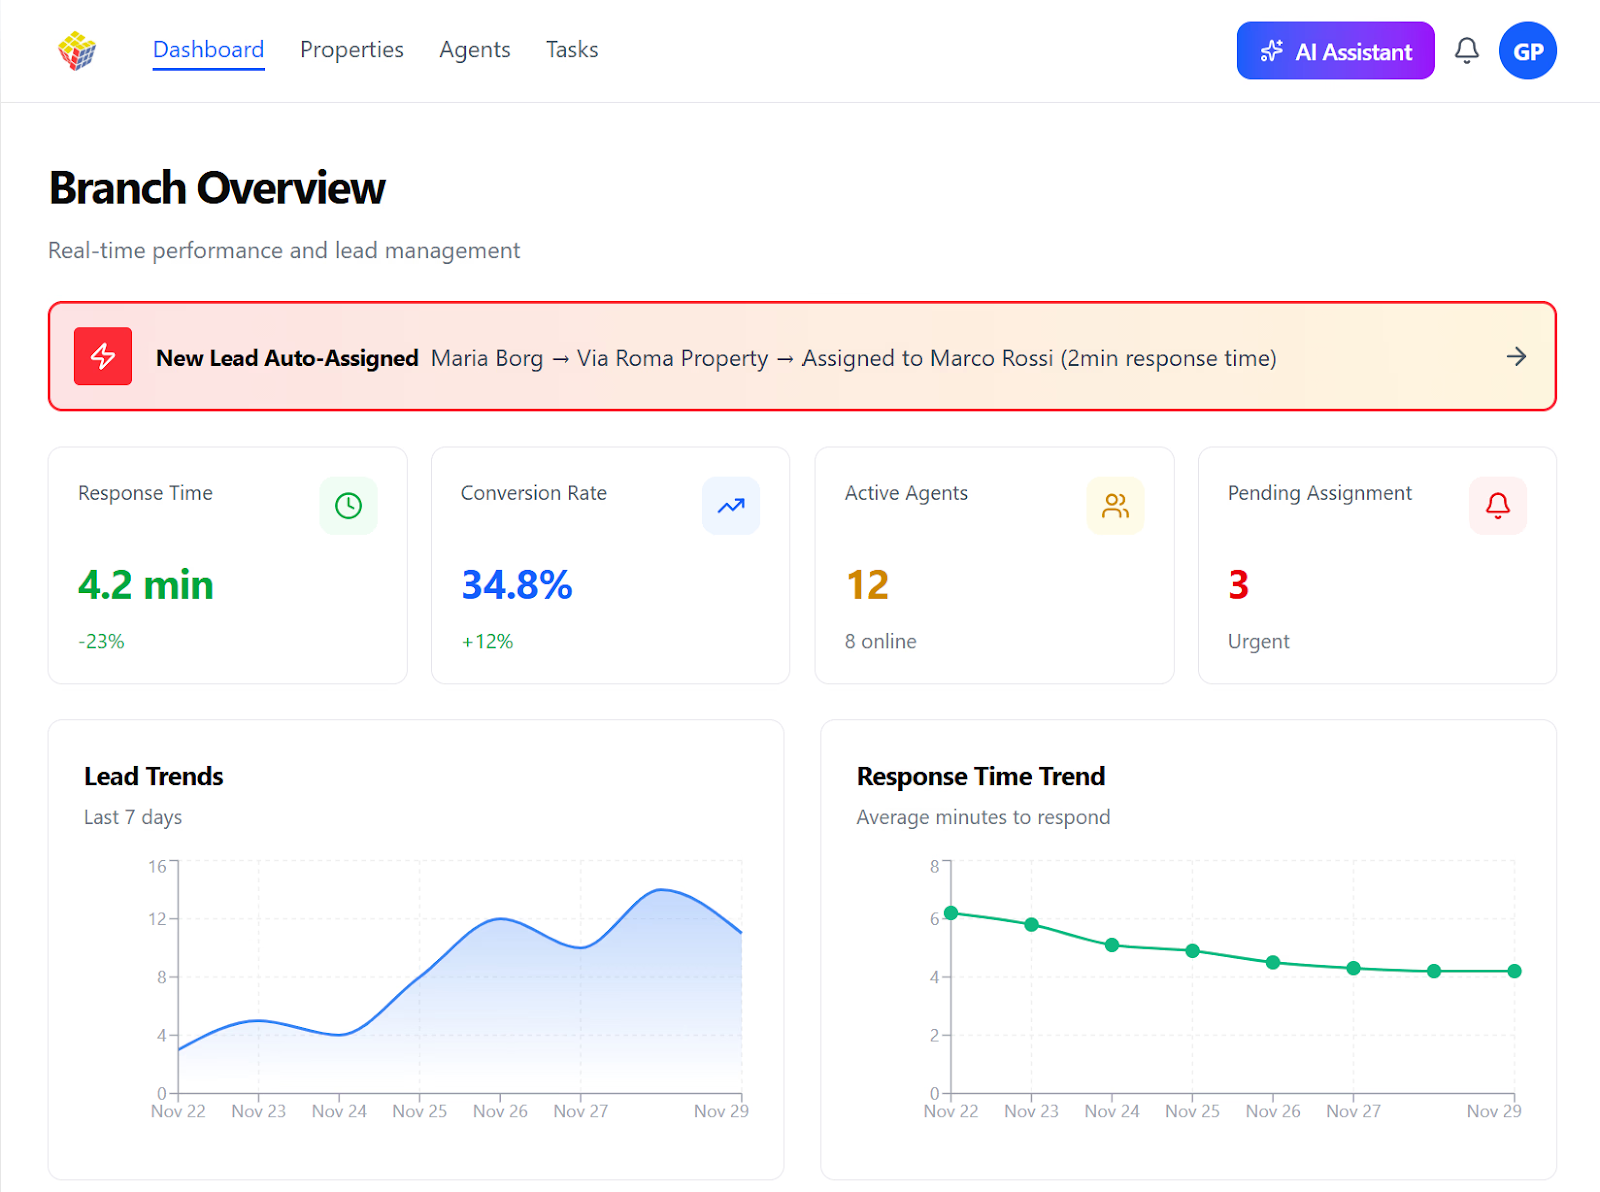
Task: Launch the AI Assistant button
Action: 1335,51
